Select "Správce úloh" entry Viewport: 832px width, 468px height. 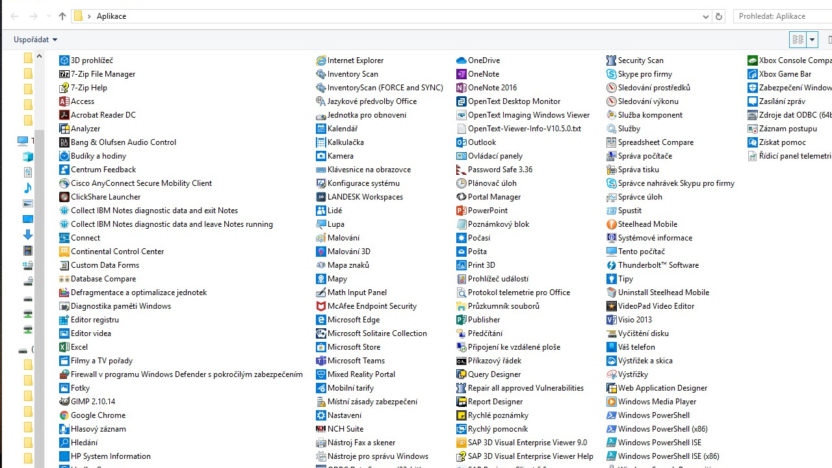tap(635, 197)
